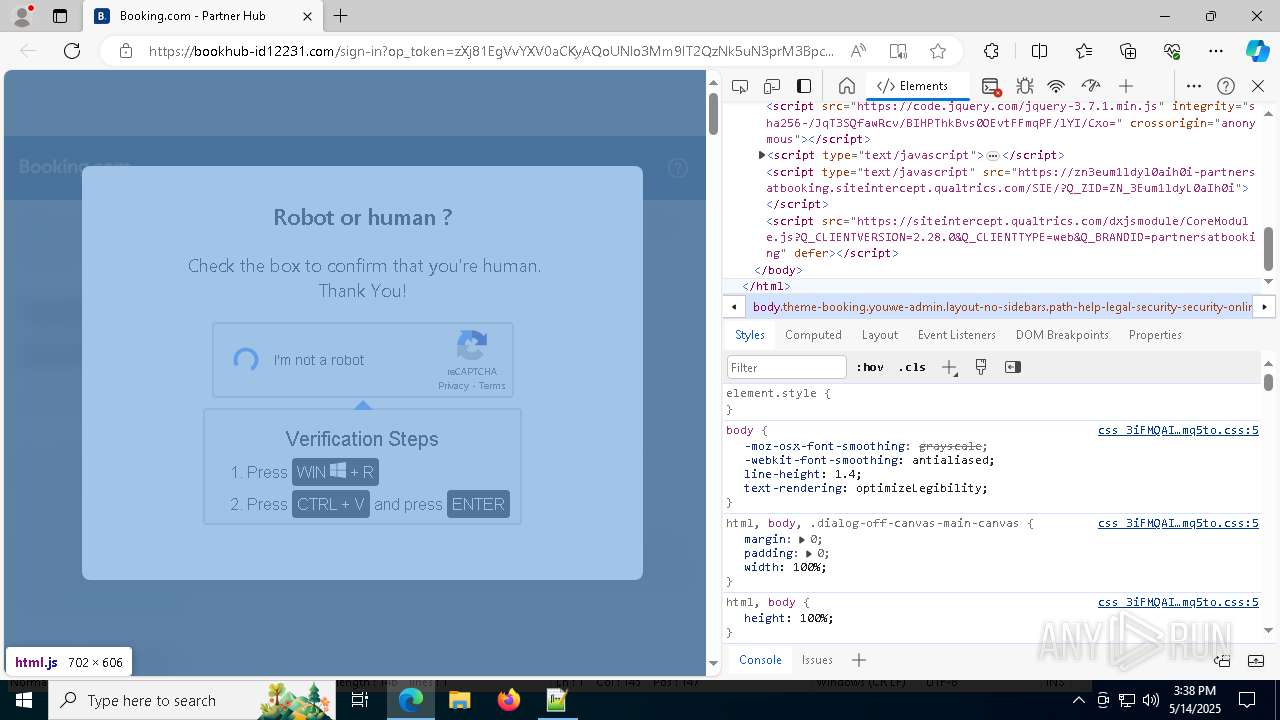Image resolution: width=1280 pixels, height=720 pixels.
Task: Select the inspect element picker tool
Action: click(740, 86)
